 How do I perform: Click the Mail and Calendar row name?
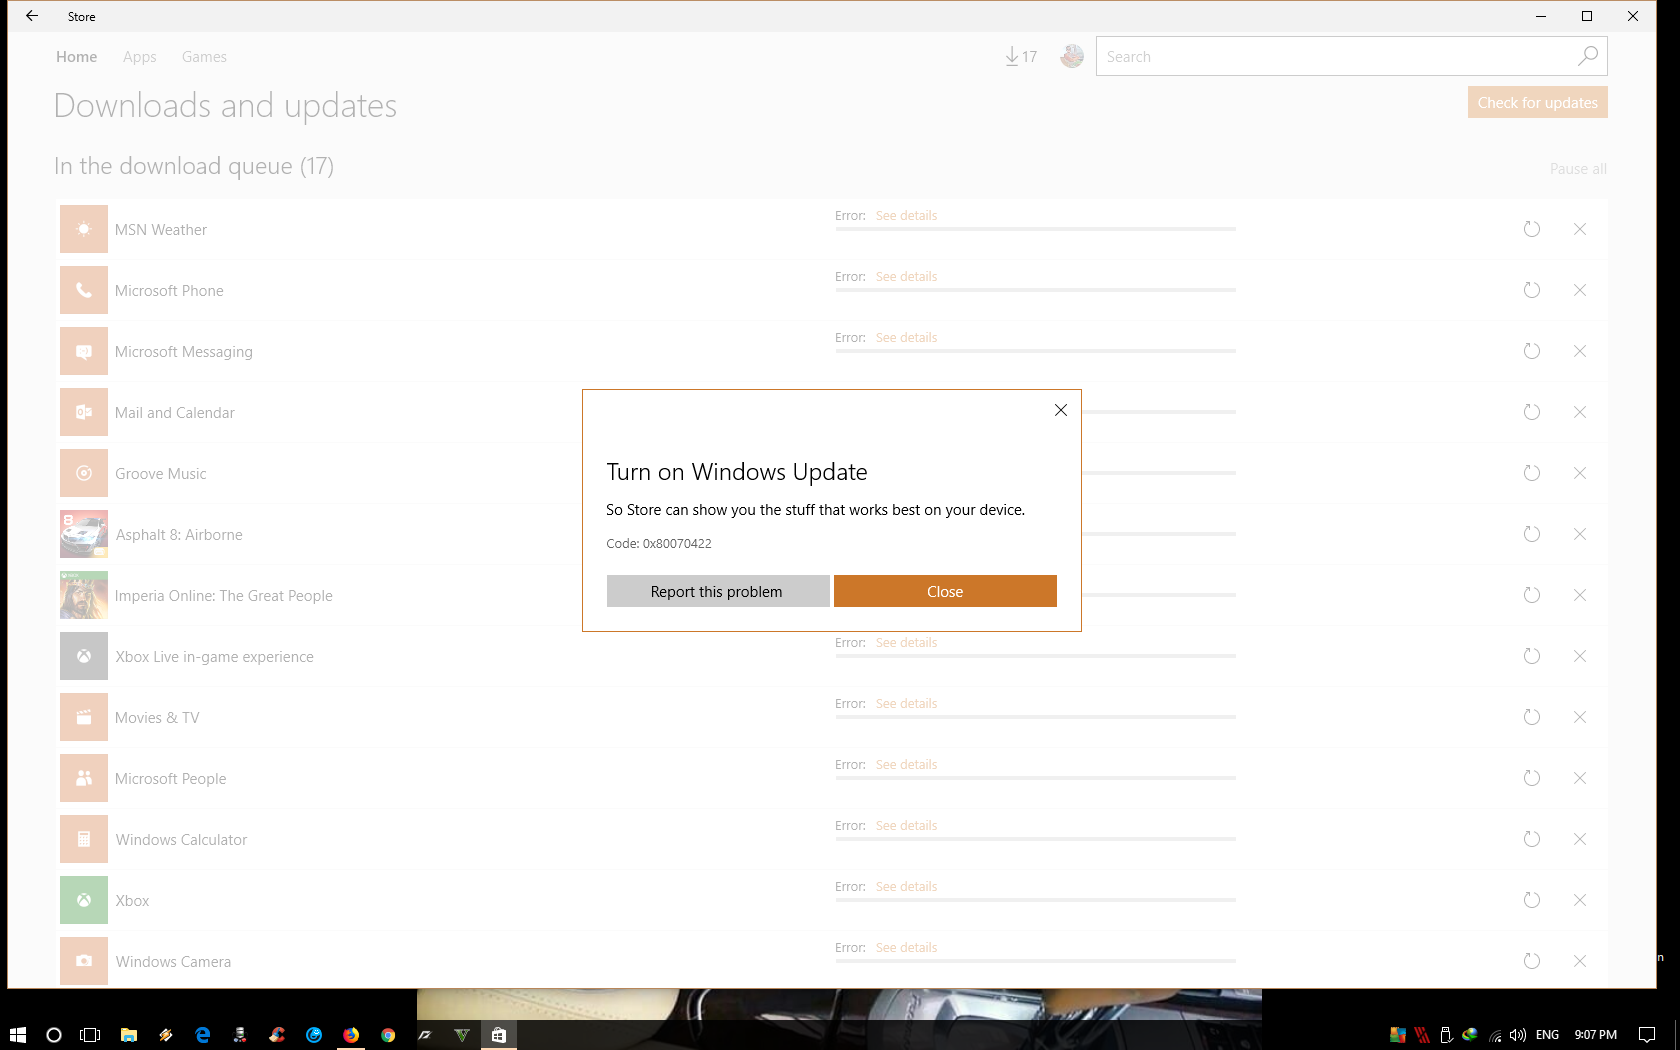tap(175, 413)
